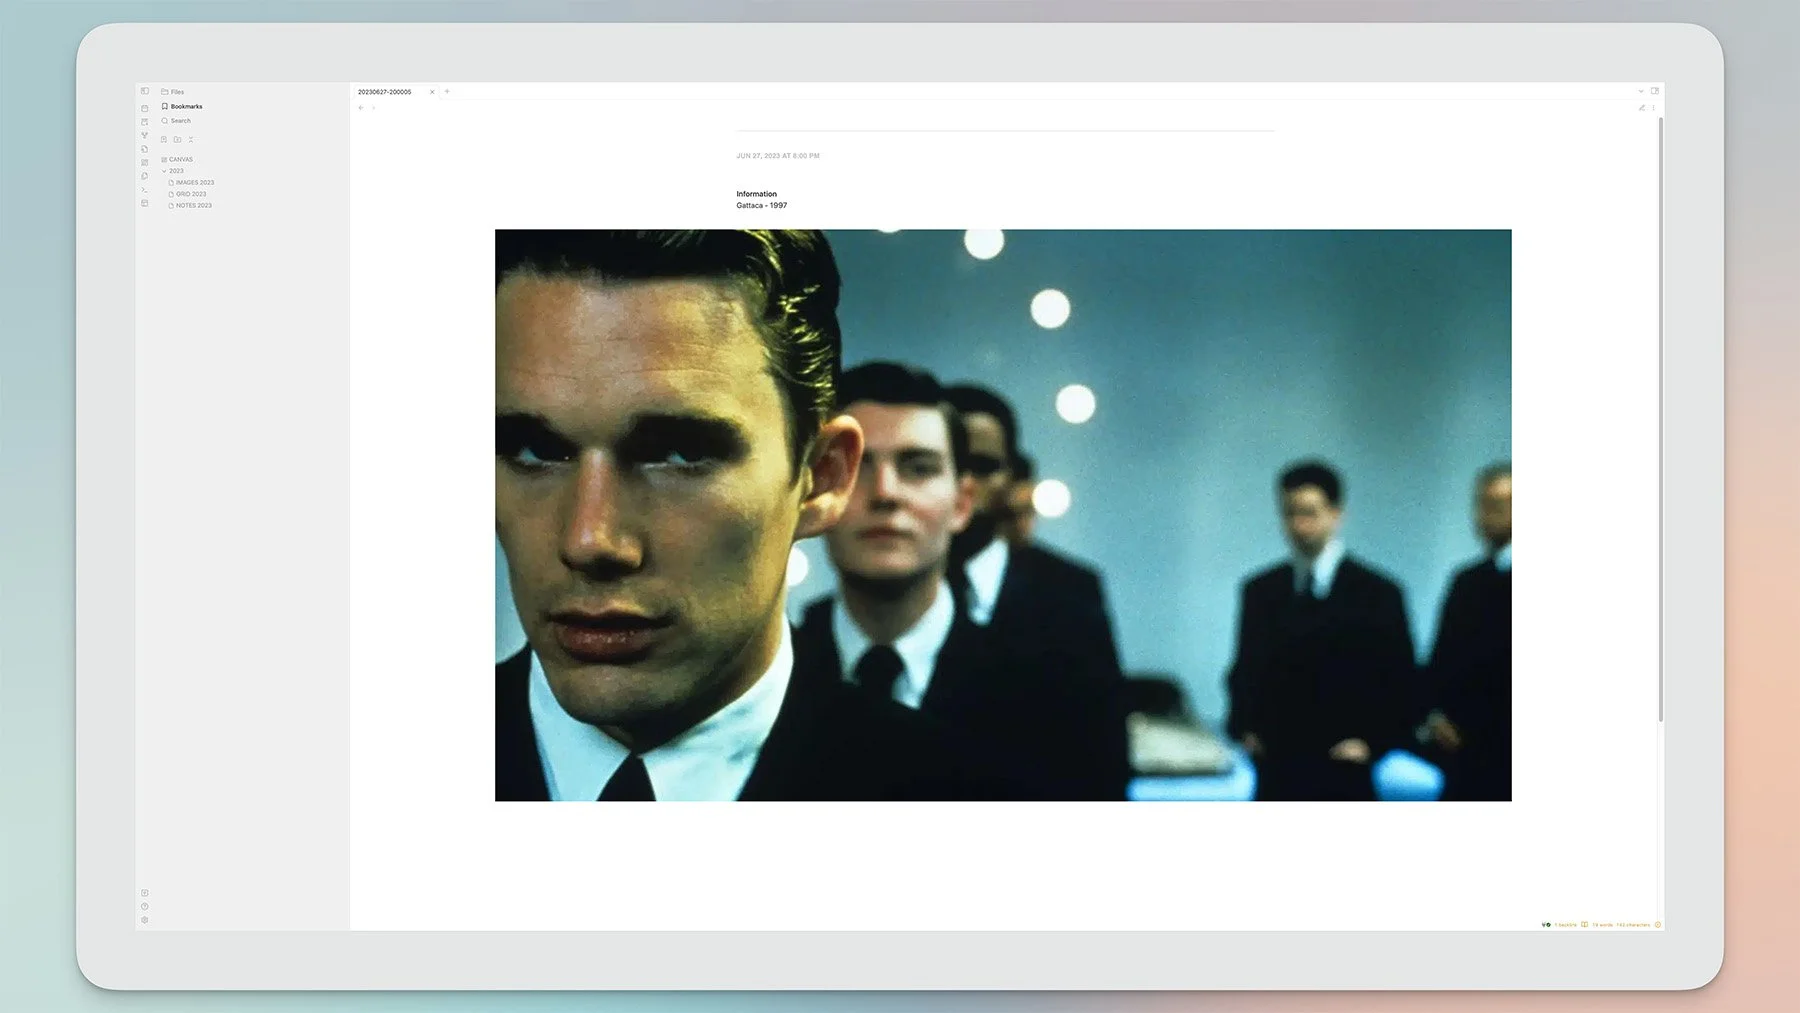Open the Files tab in the sidebar
The height and width of the screenshot is (1013, 1800).
173,92
